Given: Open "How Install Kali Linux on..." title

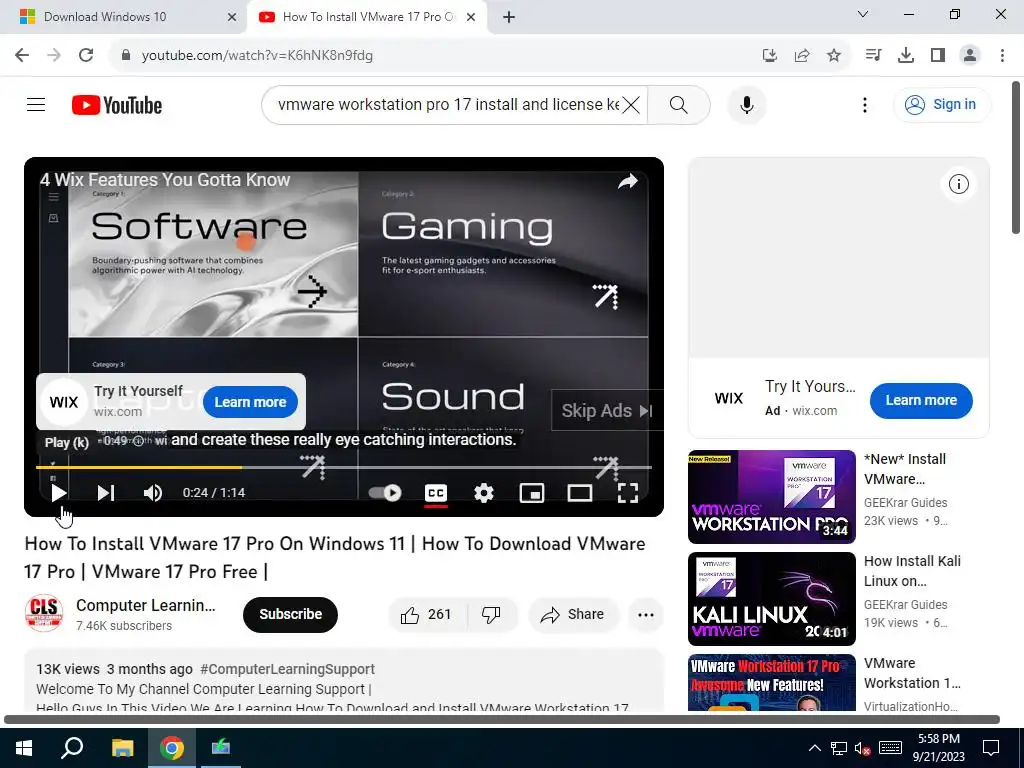Looking at the screenshot, I should (x=912, y=571).
